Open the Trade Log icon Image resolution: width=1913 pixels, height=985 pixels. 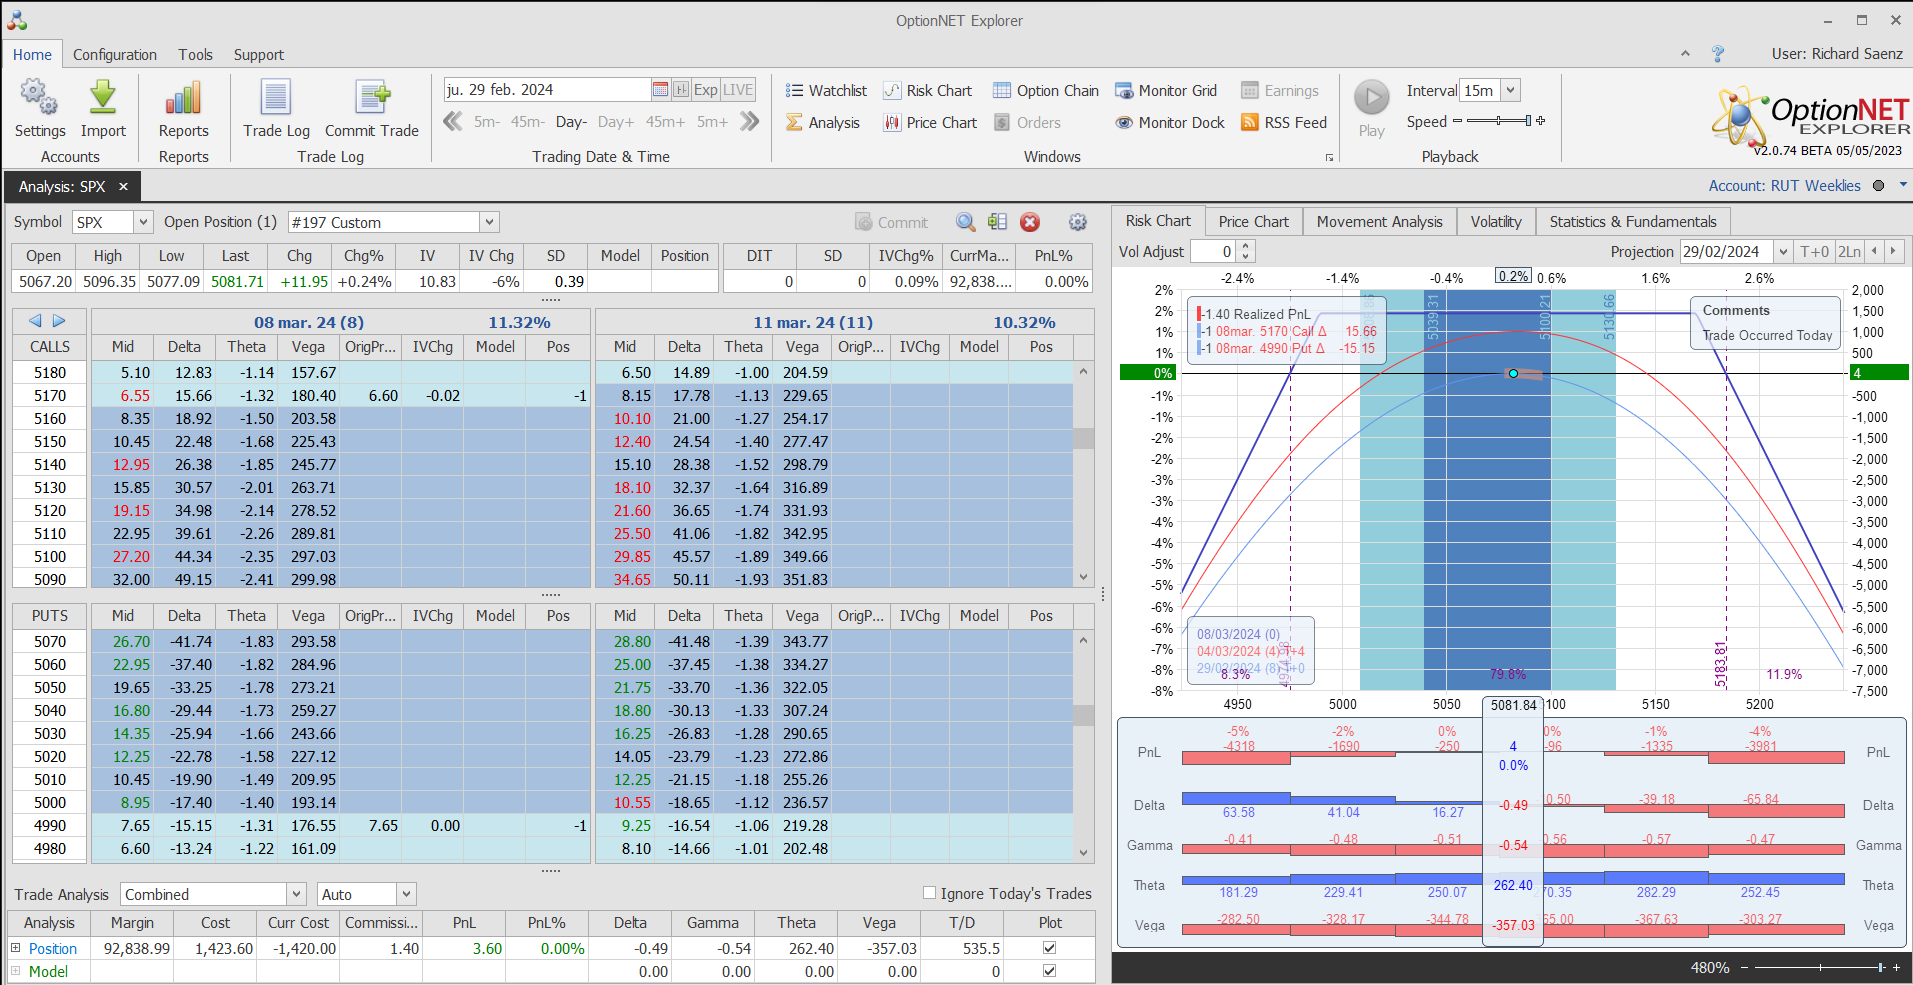click(x=276, y=99)
